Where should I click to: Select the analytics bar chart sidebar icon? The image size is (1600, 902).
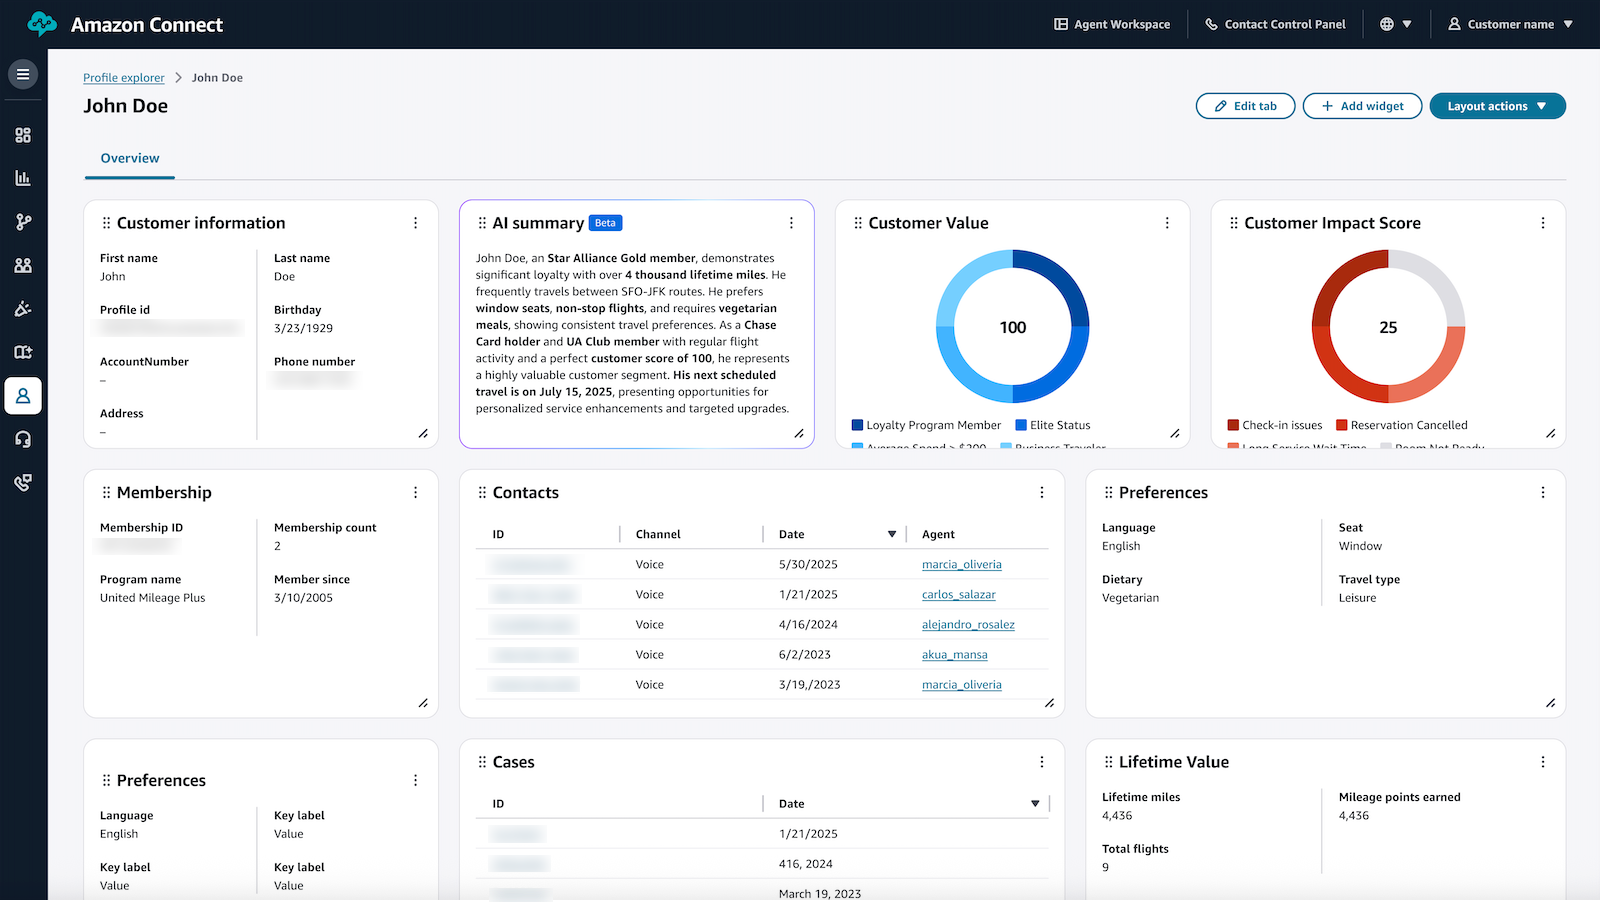[23, 177]
